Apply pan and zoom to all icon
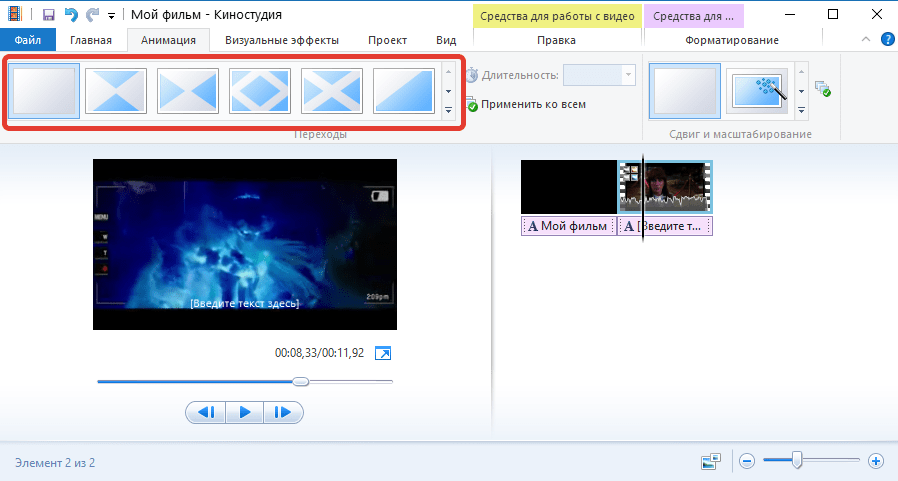Screen dimensions: 898x481 pyautogui.click(x=823, y=89)
